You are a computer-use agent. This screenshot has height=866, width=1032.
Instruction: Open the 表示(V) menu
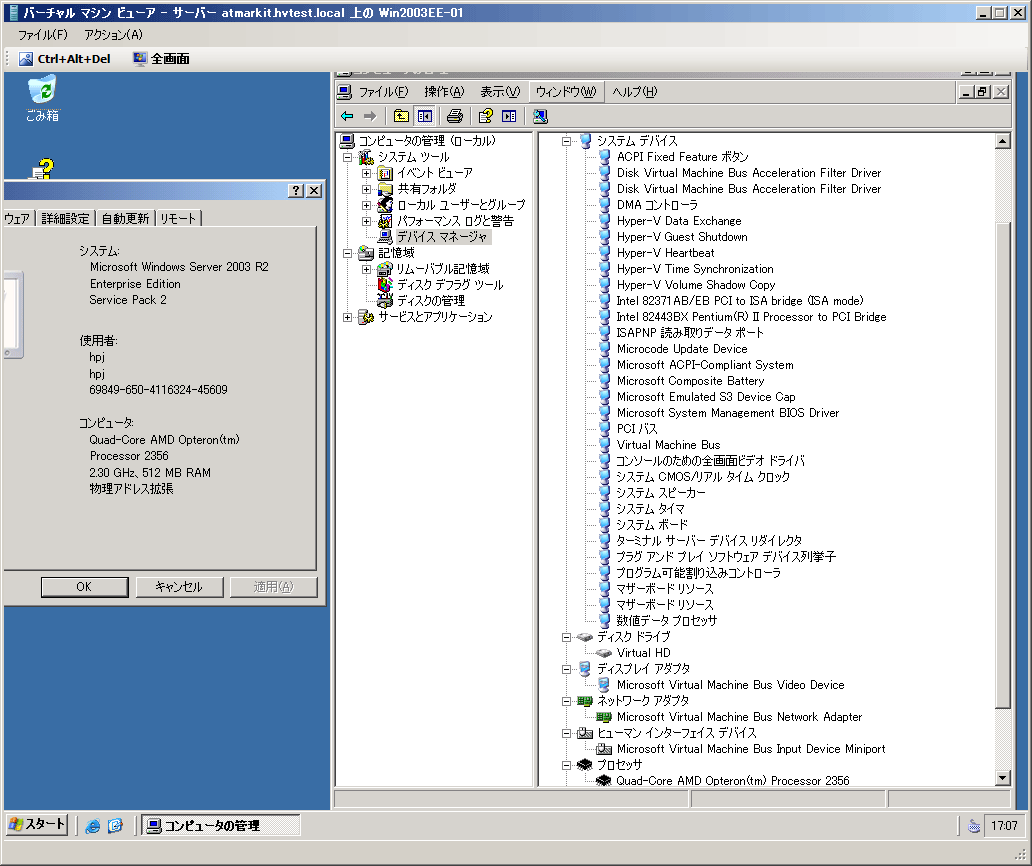coord(500,92)
